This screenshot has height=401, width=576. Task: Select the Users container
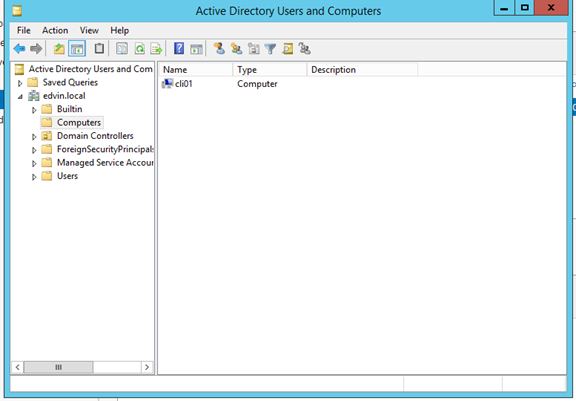click(x=67, y=176)
